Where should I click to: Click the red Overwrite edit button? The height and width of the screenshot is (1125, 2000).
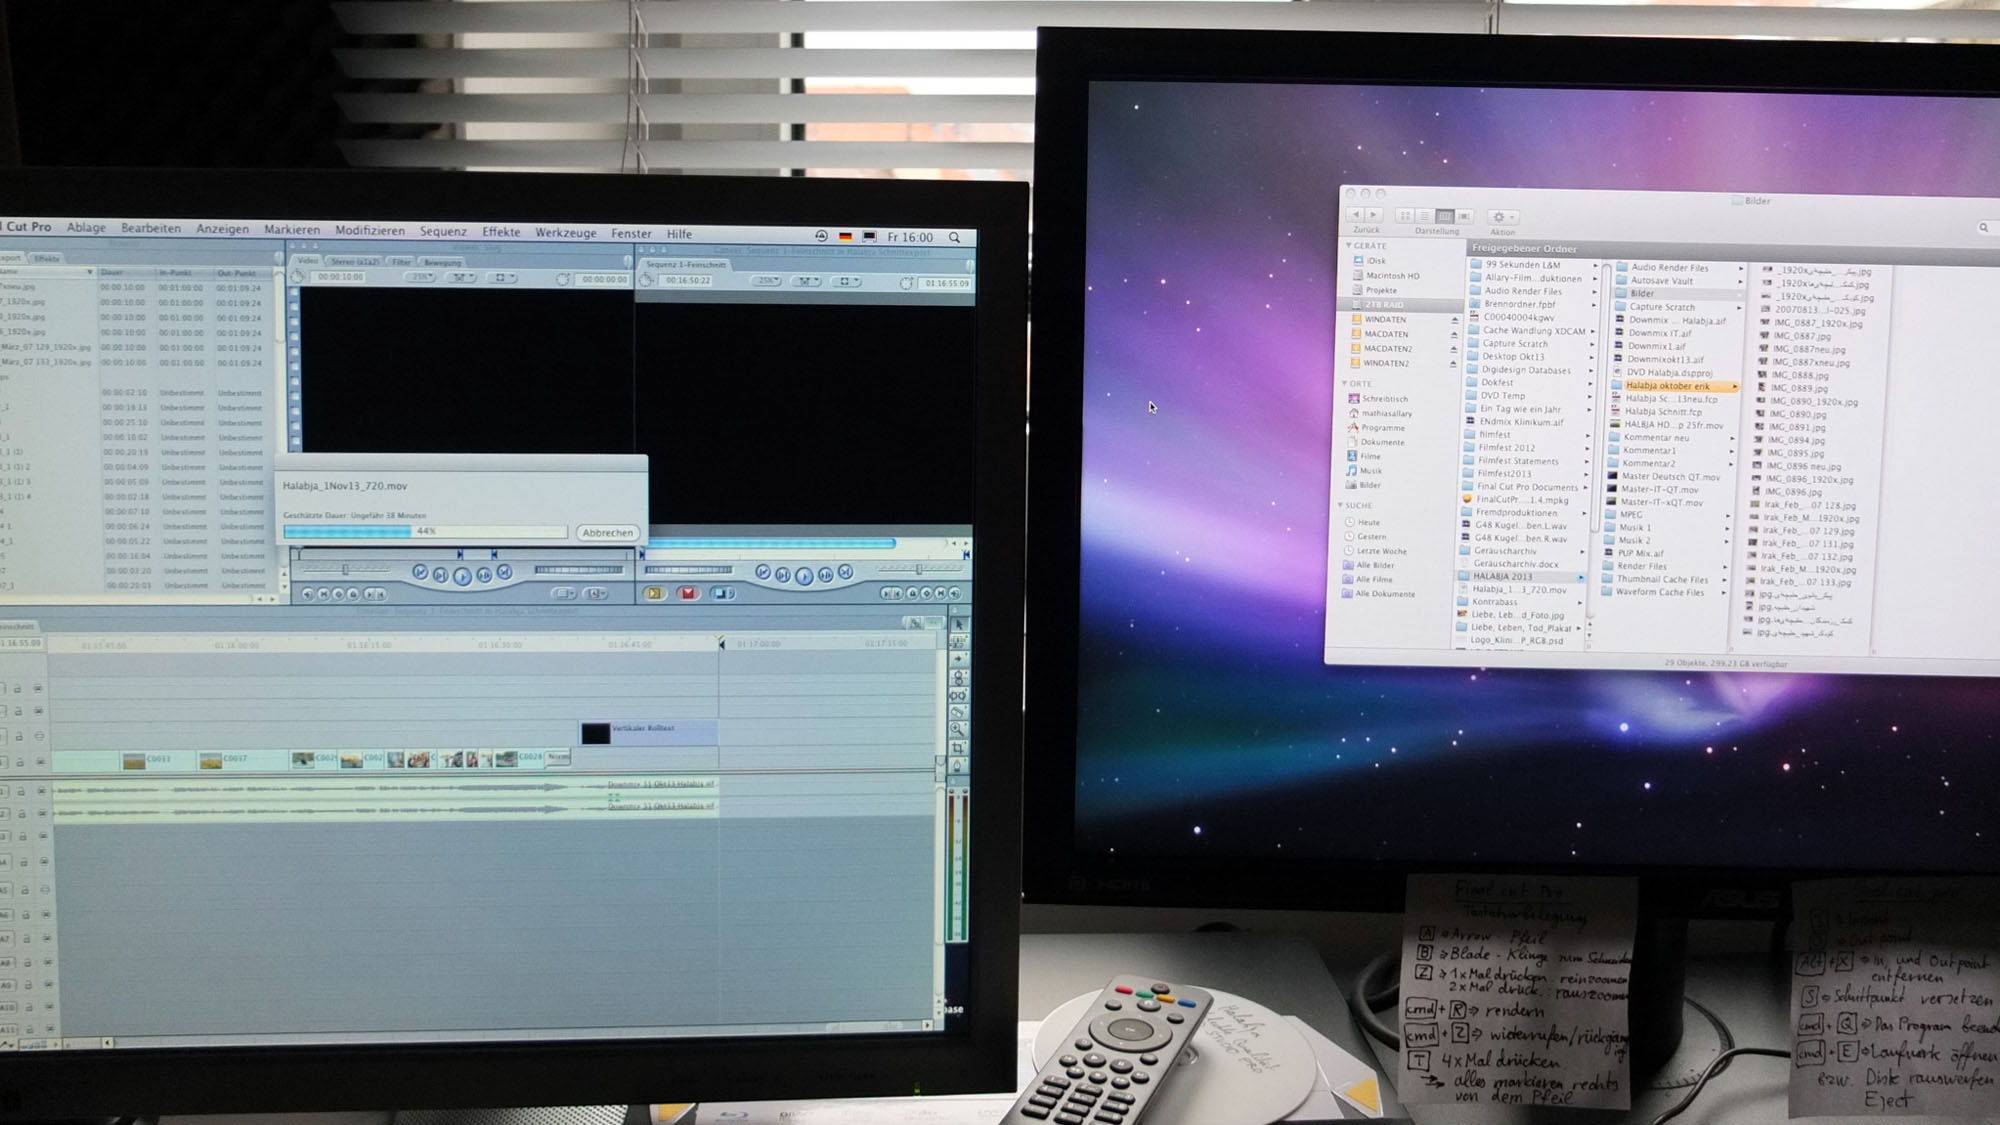click(x=688, y=594)
